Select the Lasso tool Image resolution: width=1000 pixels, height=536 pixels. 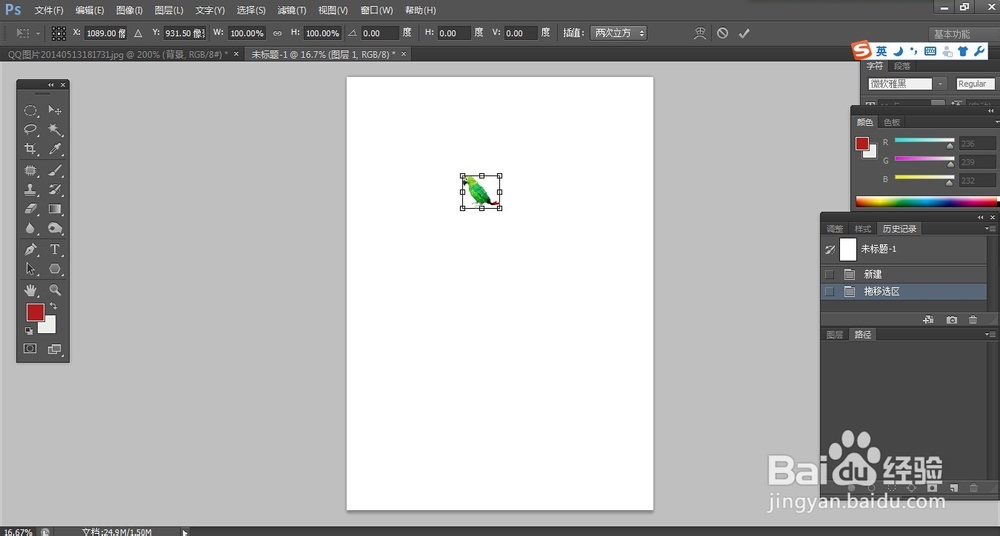[x=30, y=130]
